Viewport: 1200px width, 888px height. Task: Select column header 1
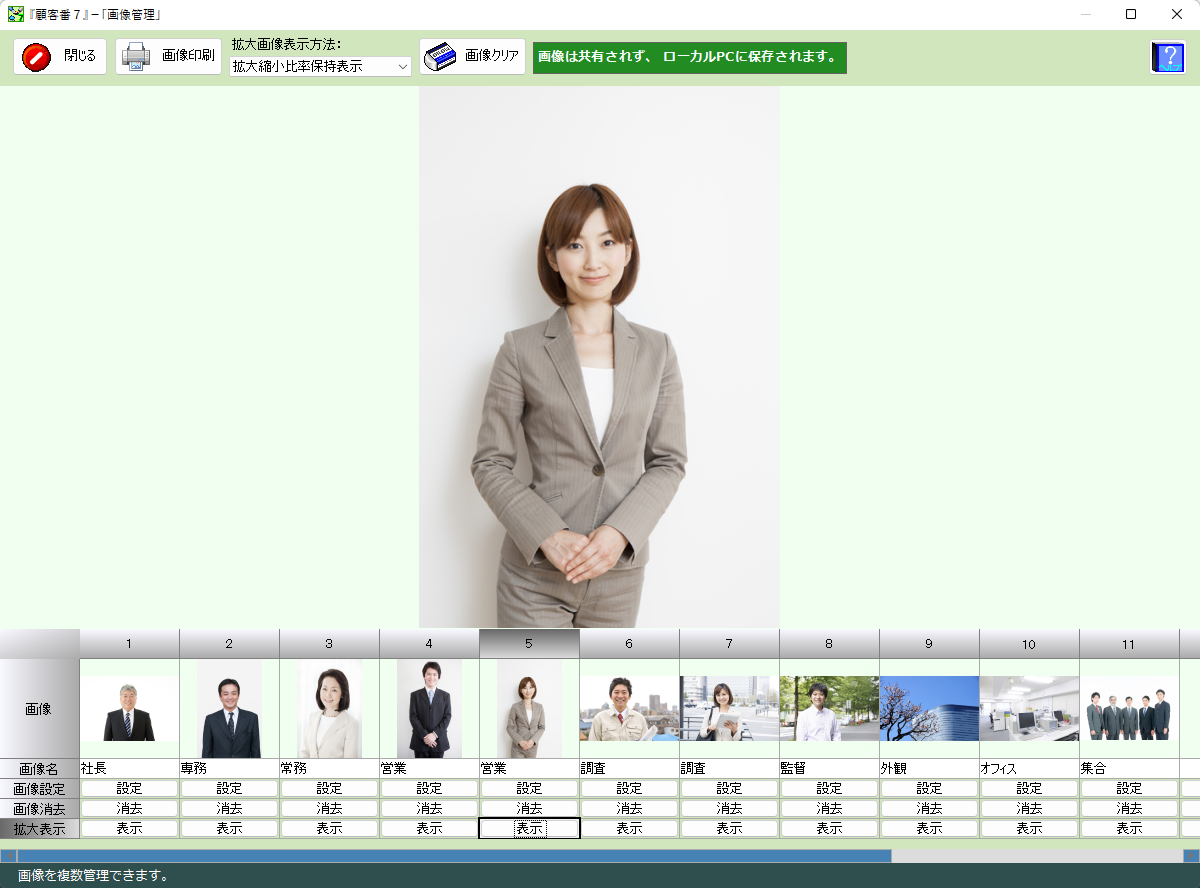129,644
